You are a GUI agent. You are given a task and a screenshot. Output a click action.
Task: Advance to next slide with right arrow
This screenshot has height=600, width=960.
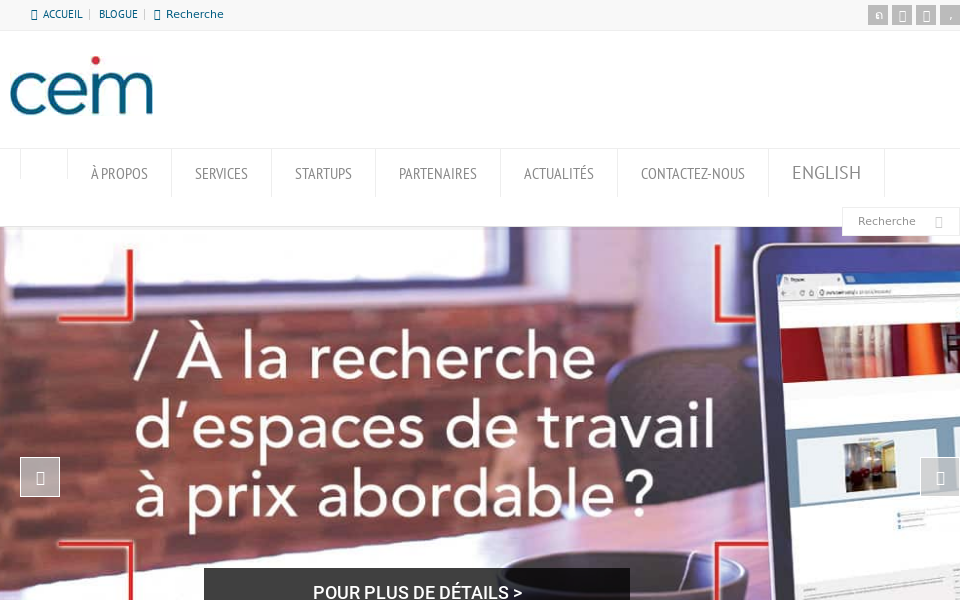tap(940, 477)
